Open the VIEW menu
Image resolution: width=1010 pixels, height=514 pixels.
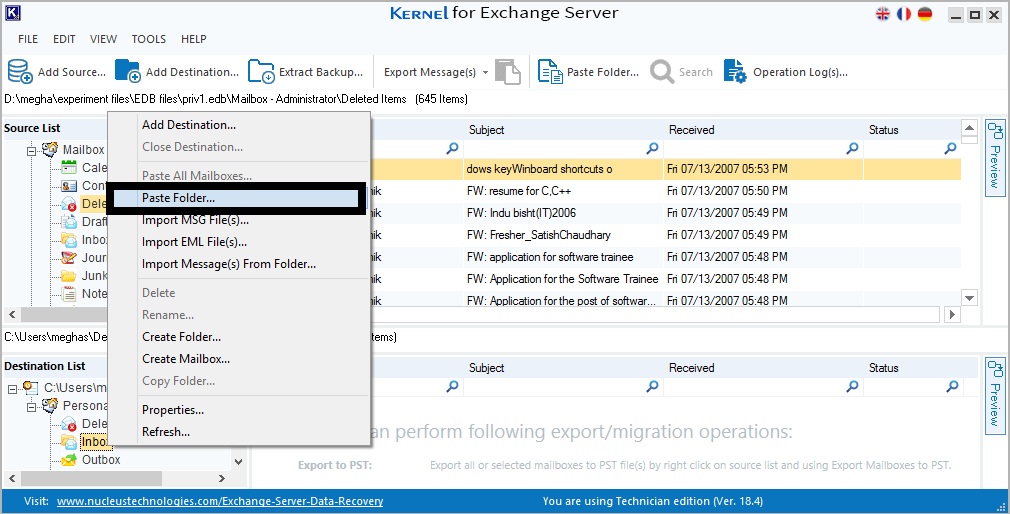[x=103, y=39]
